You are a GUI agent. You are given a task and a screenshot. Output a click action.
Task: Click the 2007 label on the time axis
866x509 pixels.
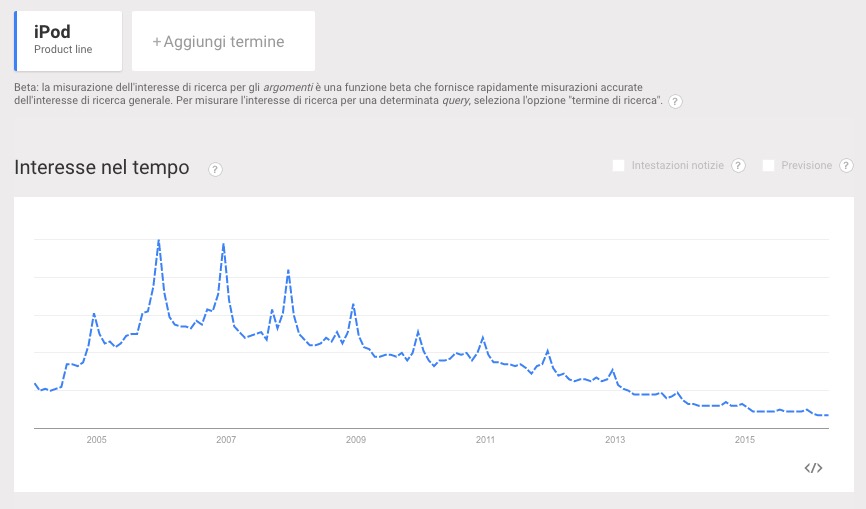click(x=226, y=439)
